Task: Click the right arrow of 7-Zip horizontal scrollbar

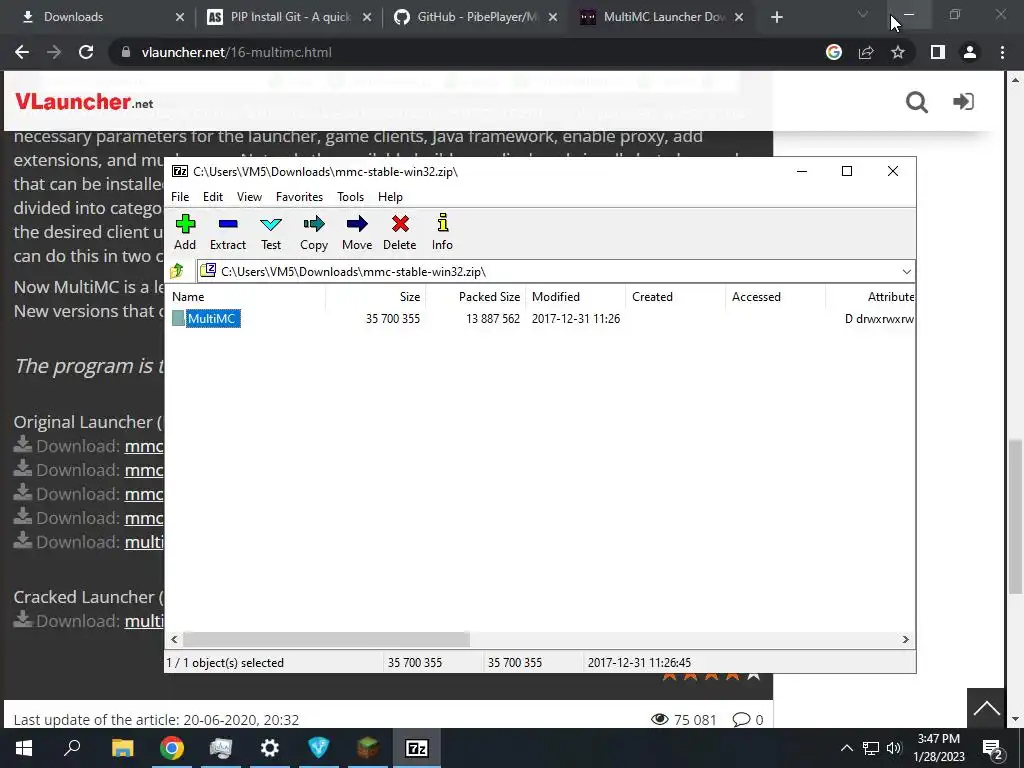Action: [x=906, y=639]
